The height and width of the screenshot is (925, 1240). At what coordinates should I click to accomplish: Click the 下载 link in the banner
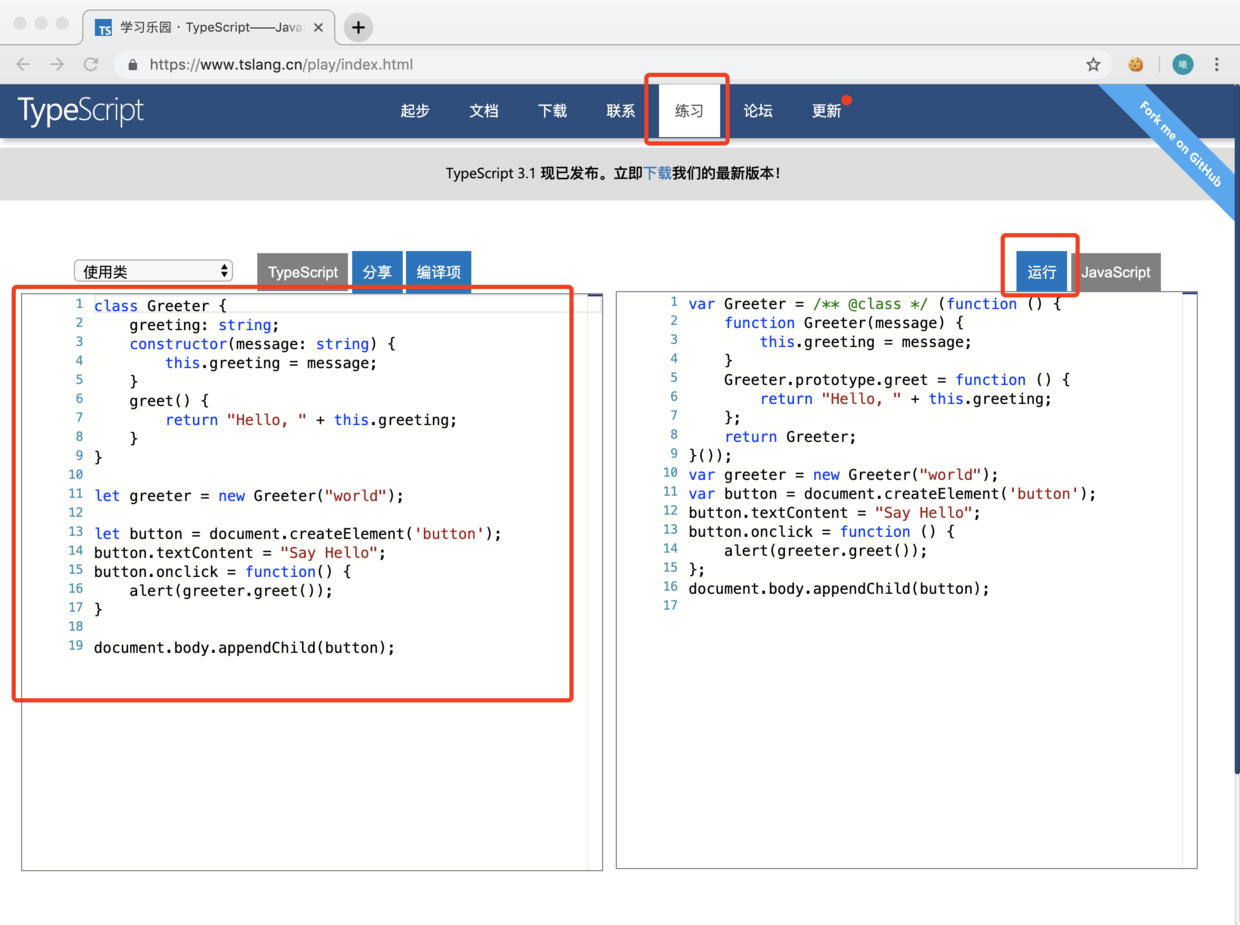[655, 173]
